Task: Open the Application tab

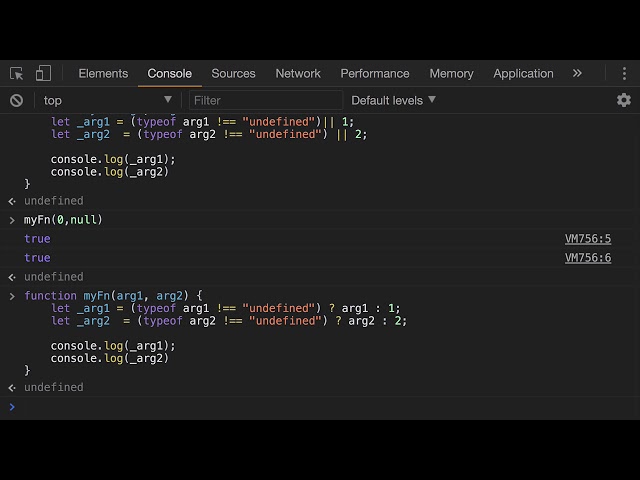Action: pos(523,73)
